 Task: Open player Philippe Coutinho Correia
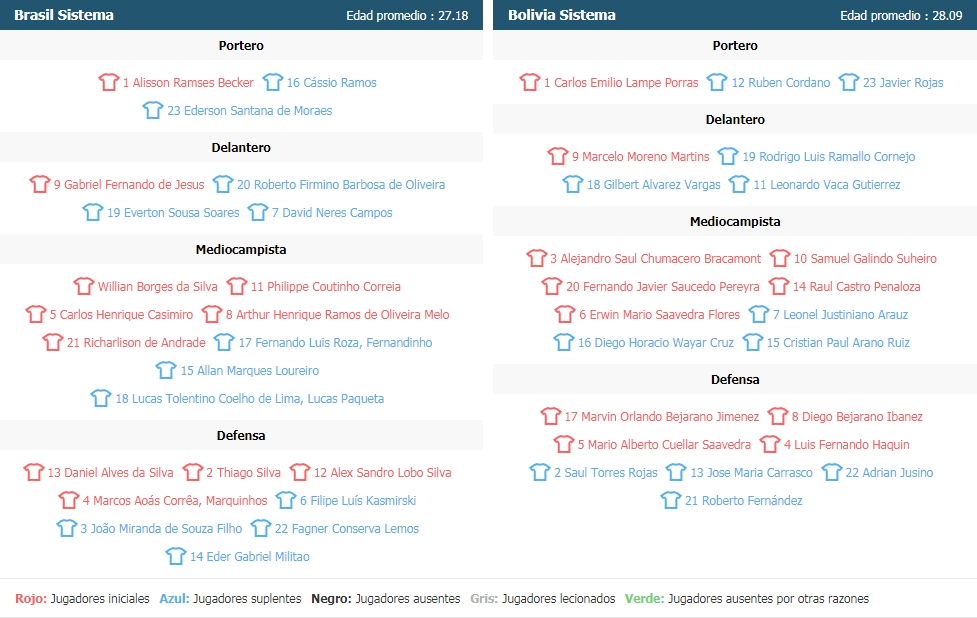tap(325, 287)
